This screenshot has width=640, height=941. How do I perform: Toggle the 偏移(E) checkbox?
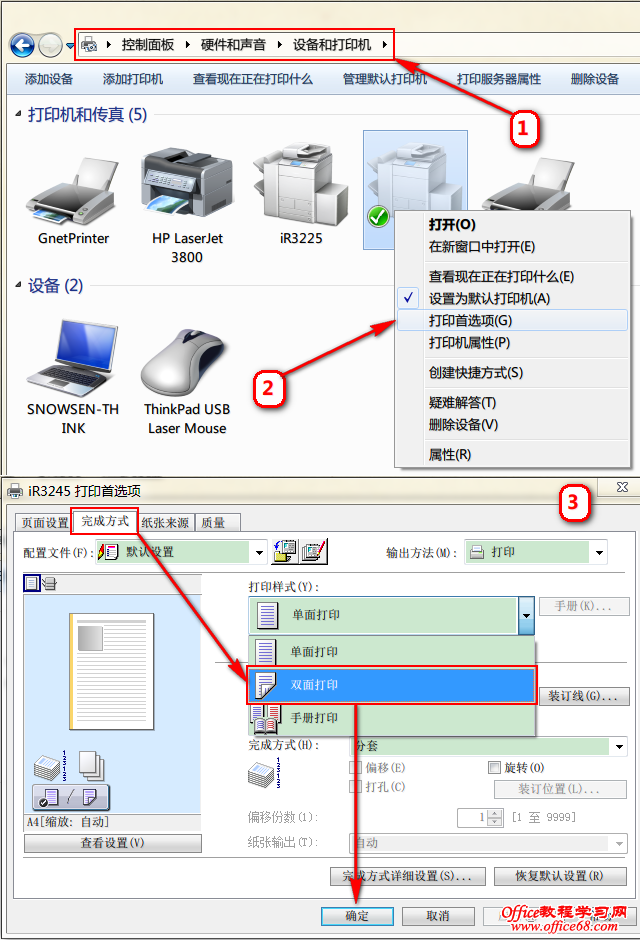(355, 768)
